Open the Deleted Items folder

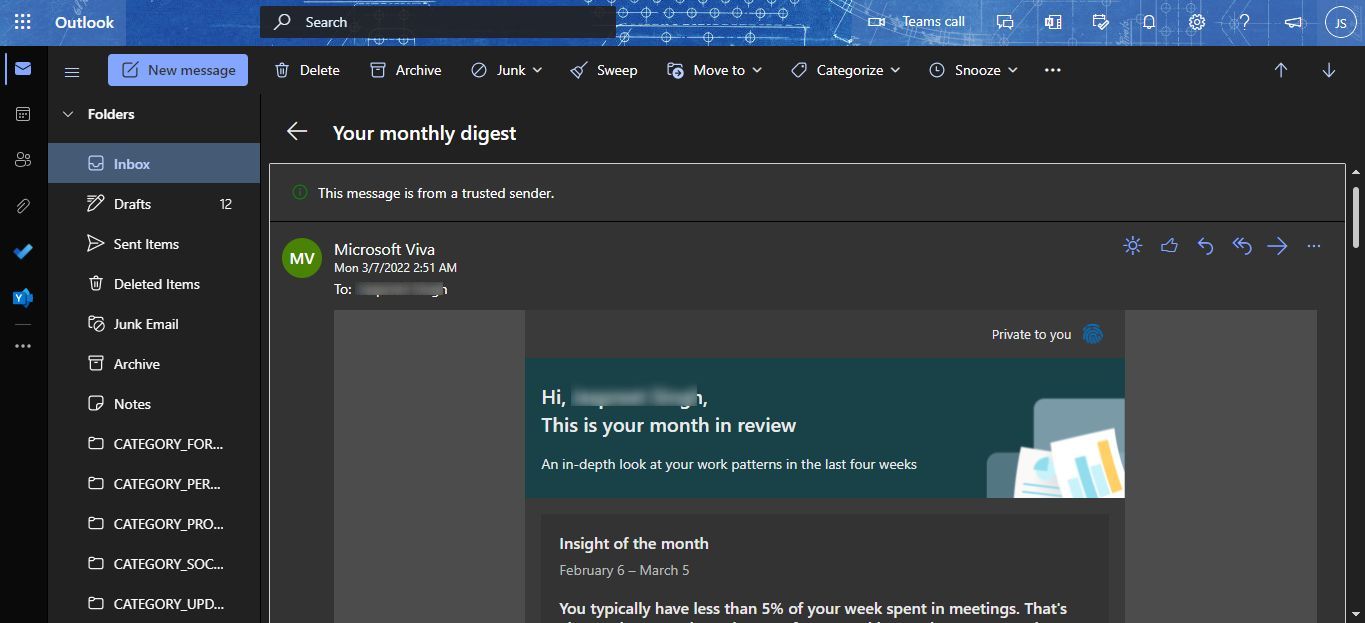click(x=155, y=284)
